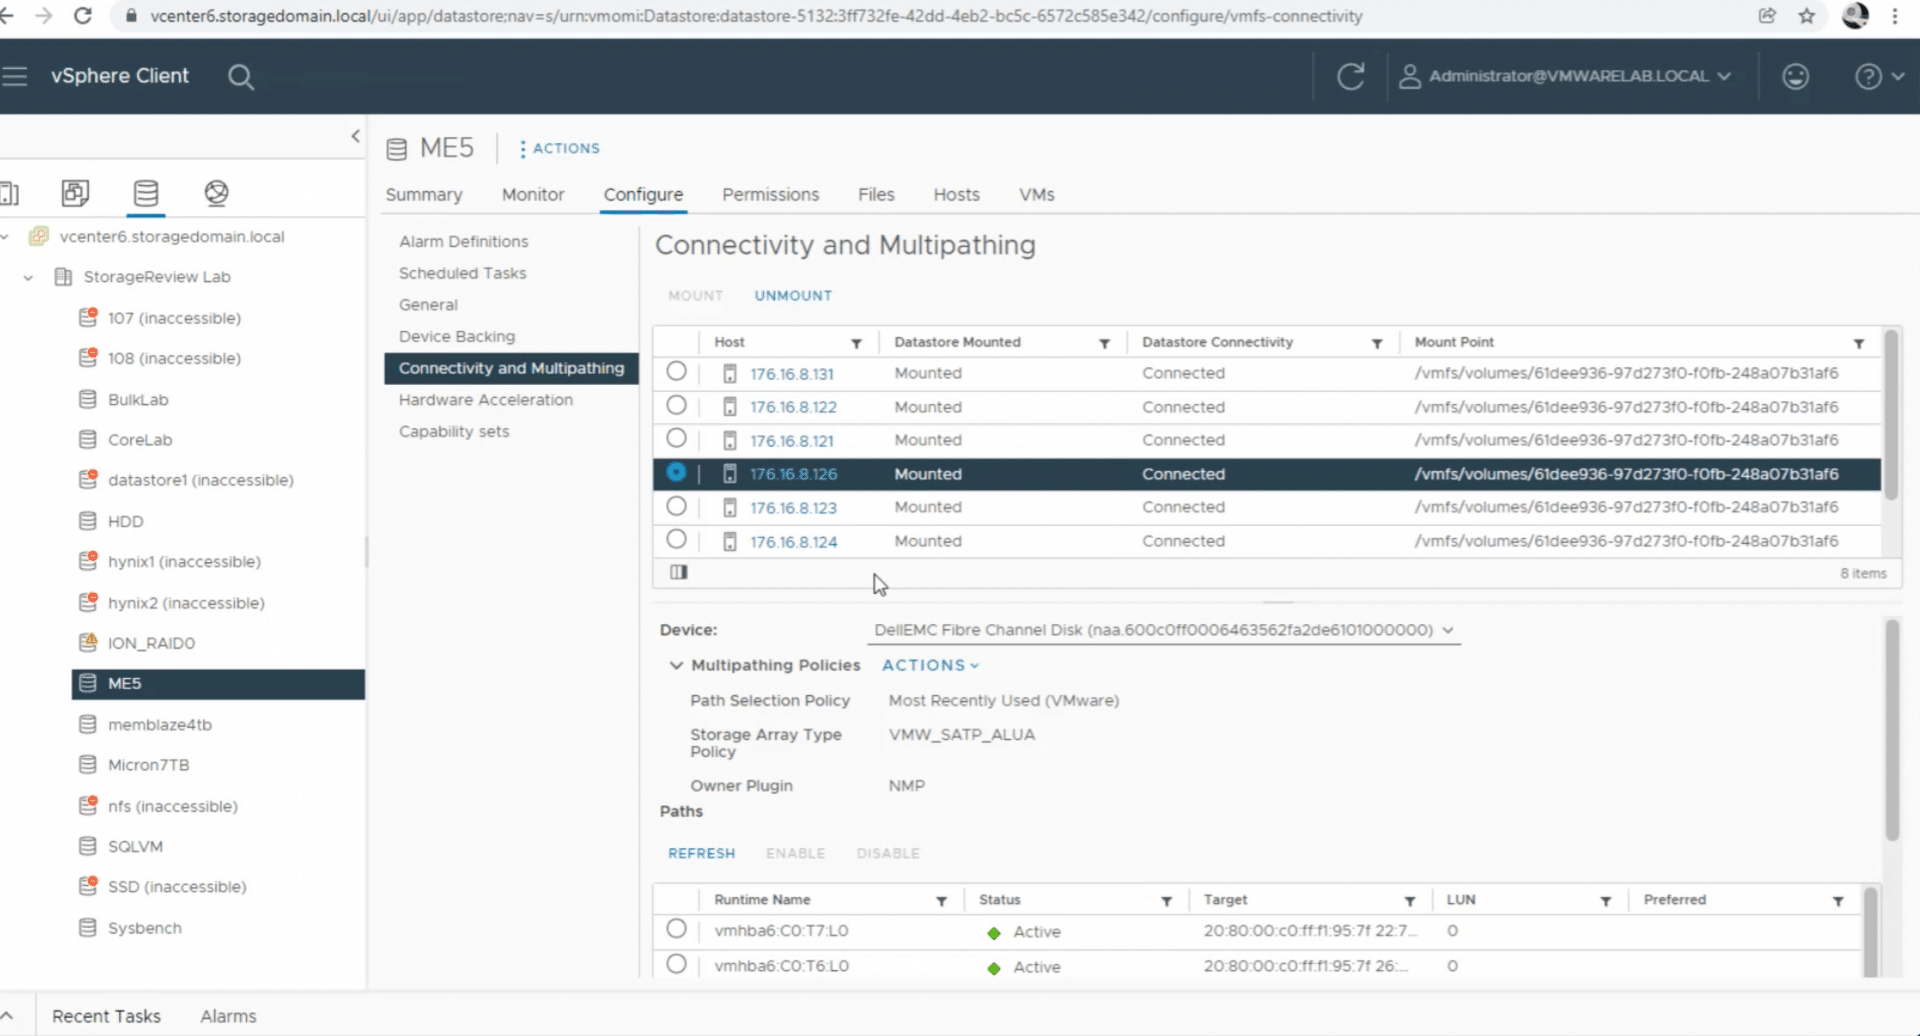Filter the Datastore Mounted column

pos(1104,343)
